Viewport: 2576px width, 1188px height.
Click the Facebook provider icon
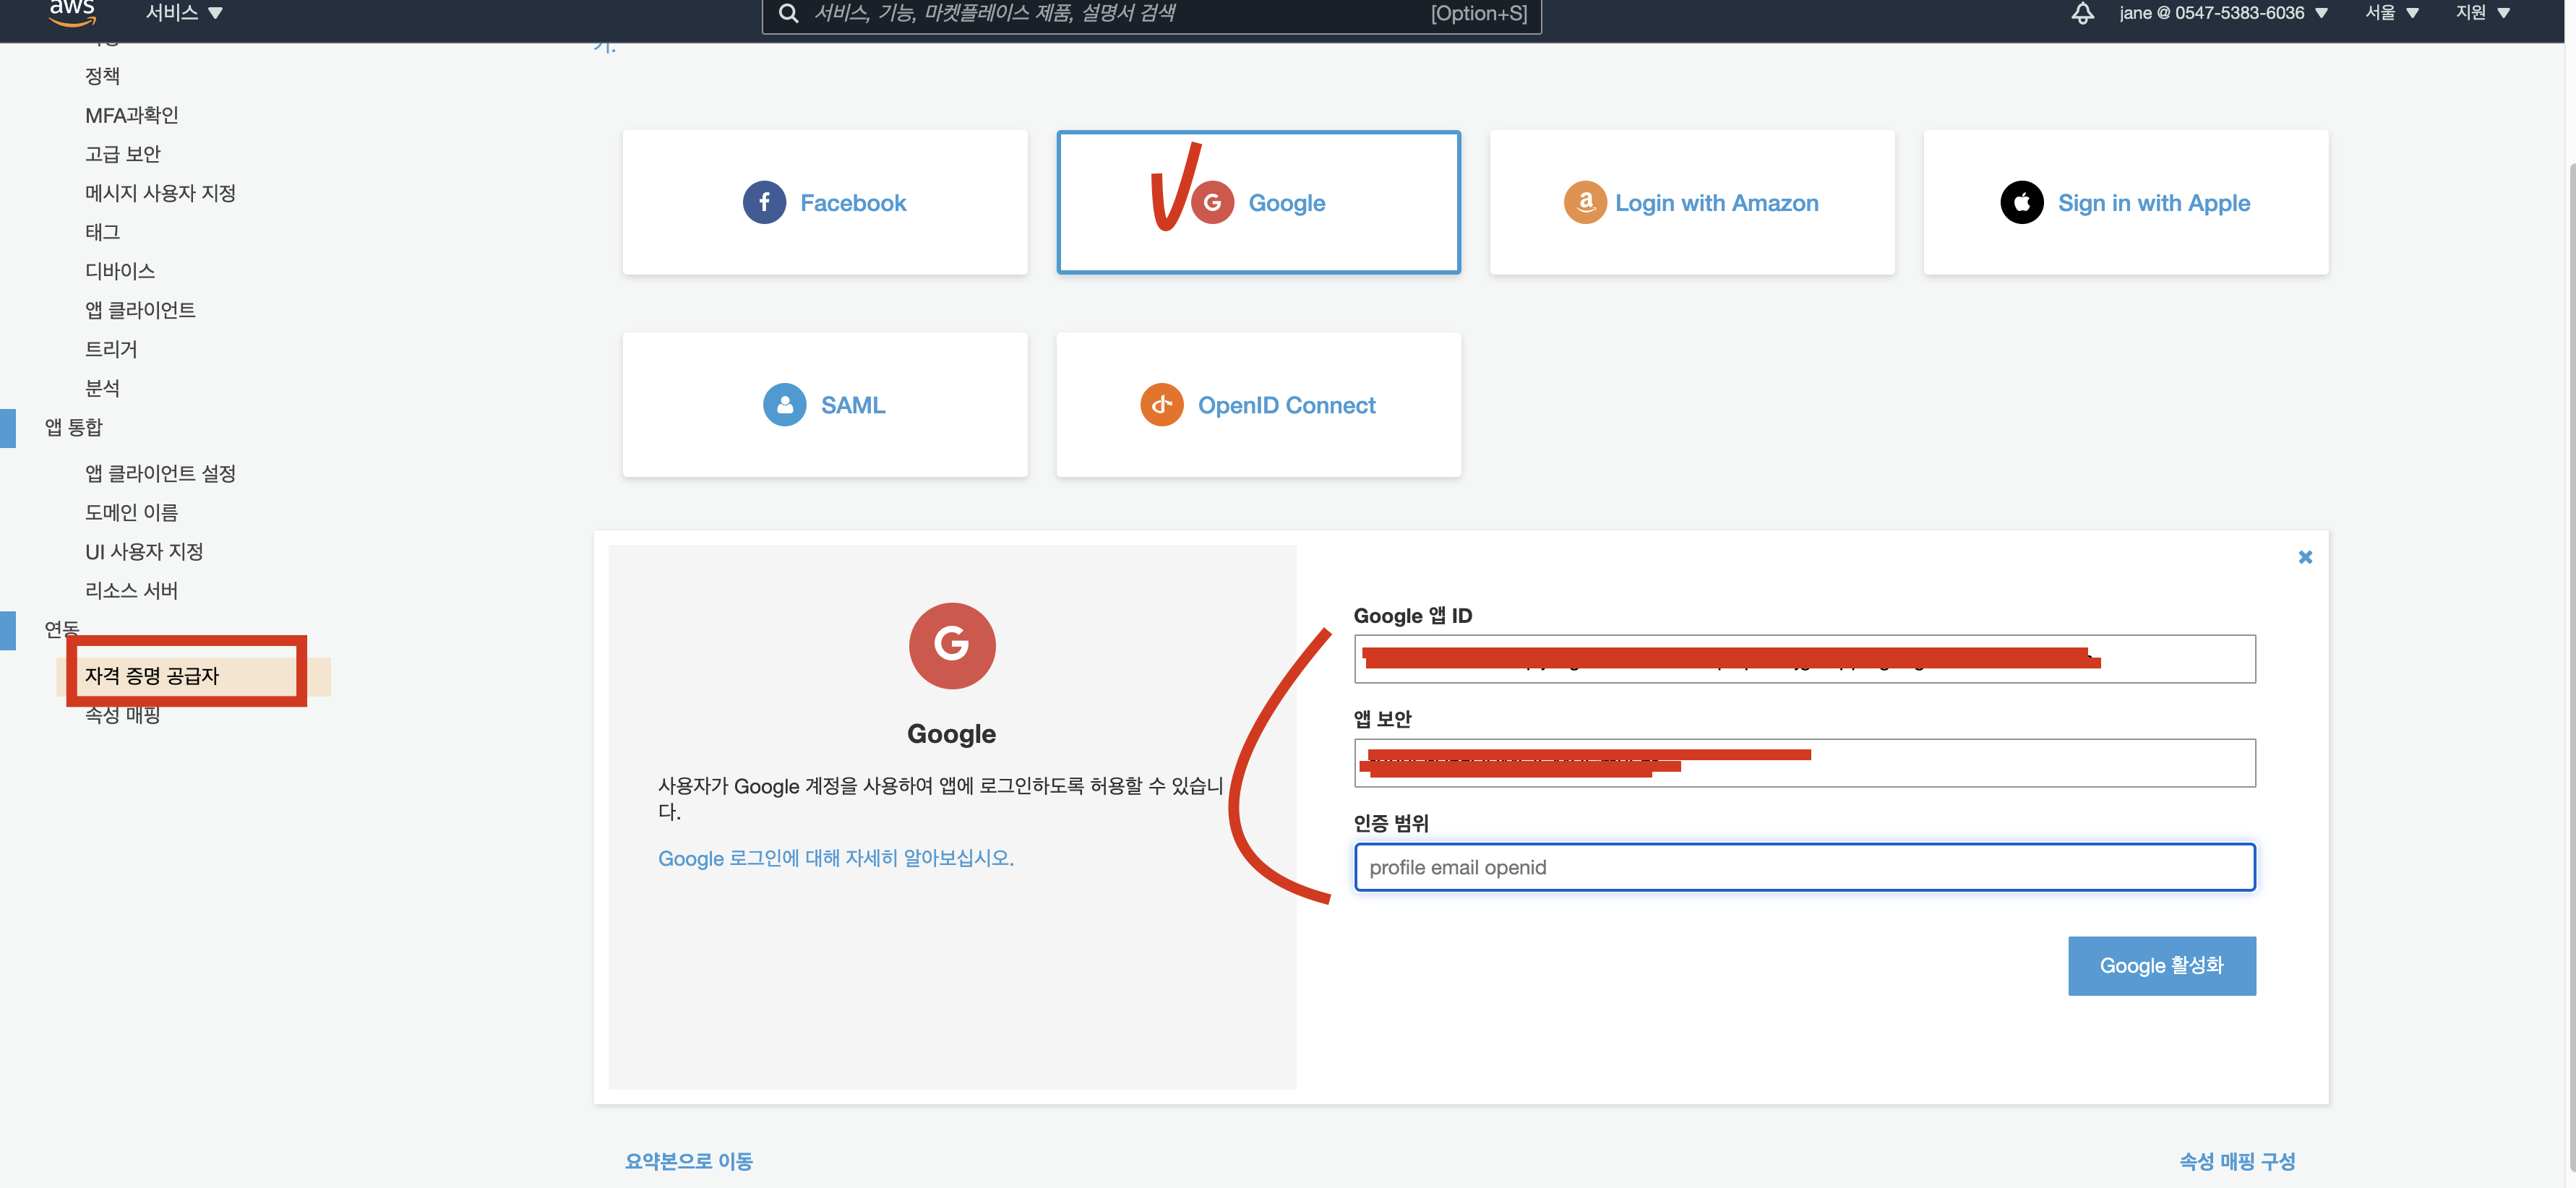[764, 203]
